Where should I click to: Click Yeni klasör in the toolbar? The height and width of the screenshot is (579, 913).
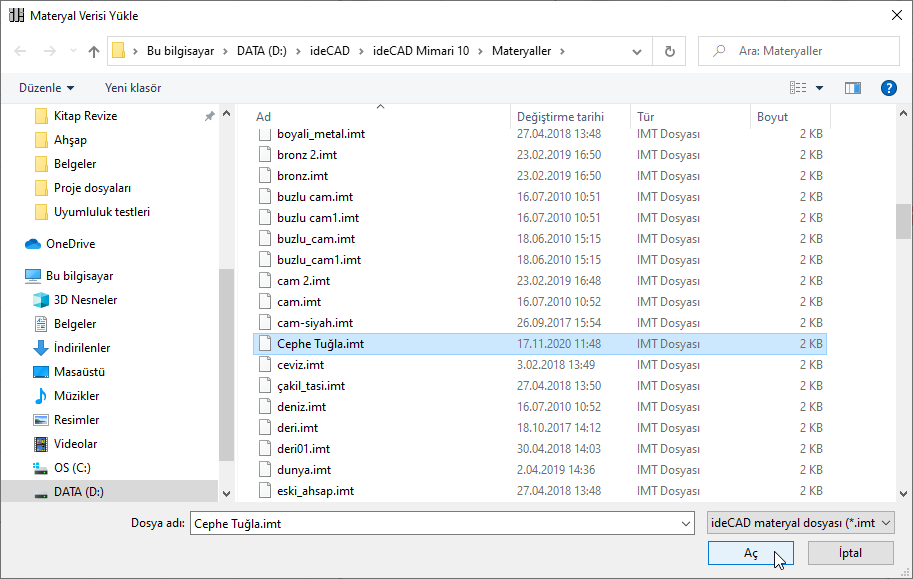tap(133, 88)
